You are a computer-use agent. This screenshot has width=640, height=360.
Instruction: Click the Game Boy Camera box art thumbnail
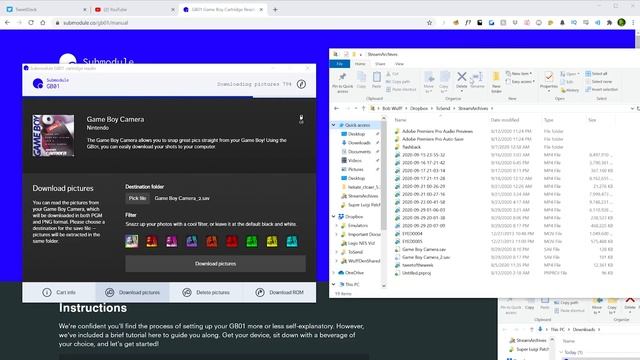(53, 136)
